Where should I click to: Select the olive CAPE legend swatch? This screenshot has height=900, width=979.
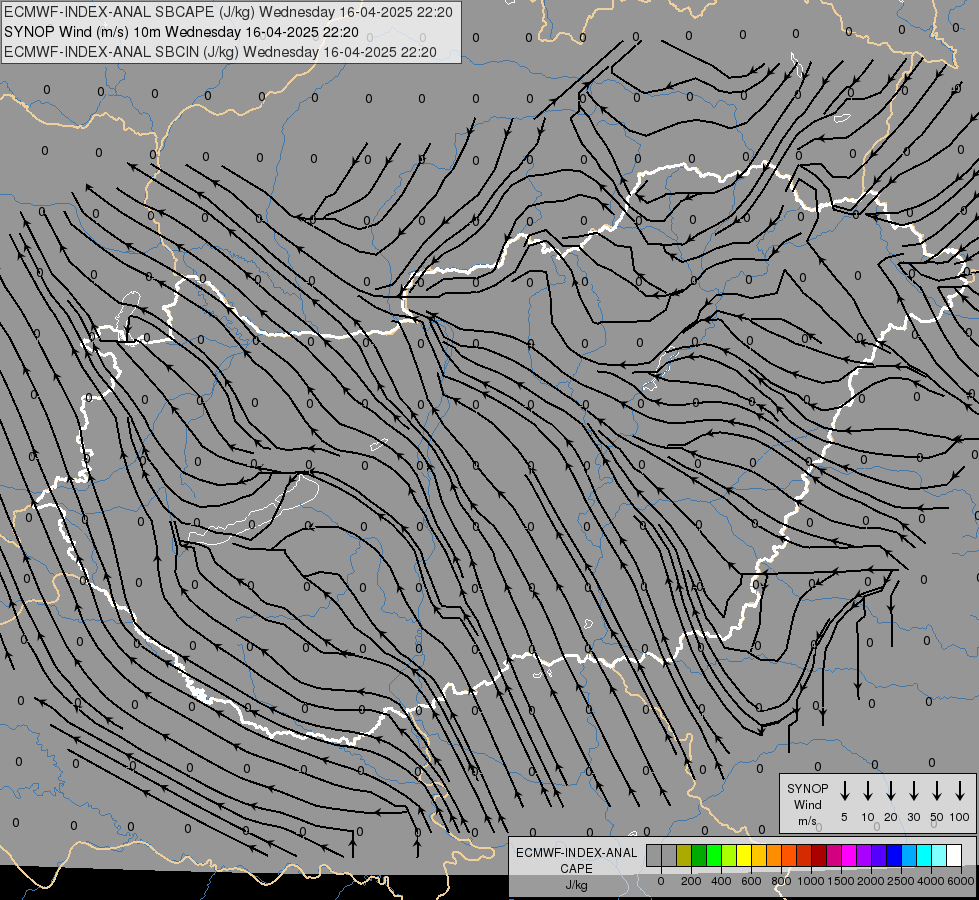pos(684,856)
